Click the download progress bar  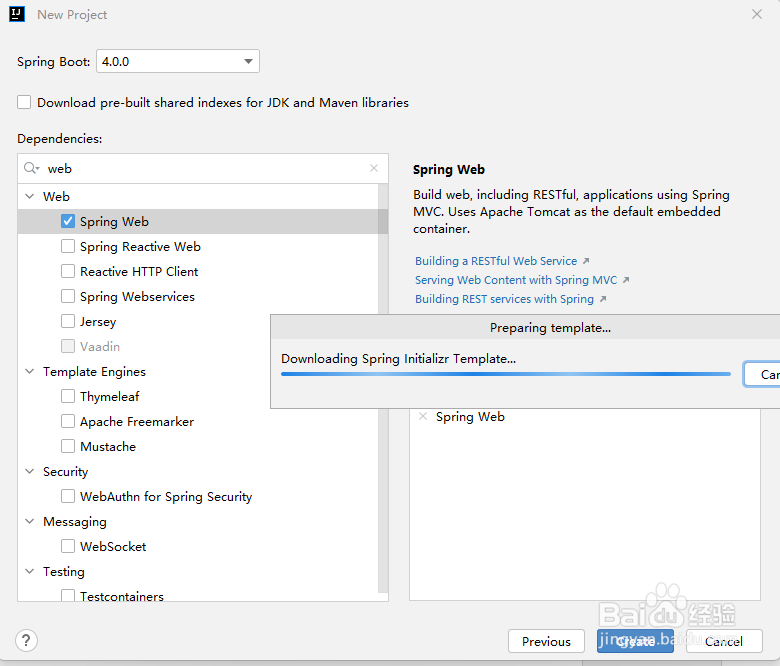[505, 374]
